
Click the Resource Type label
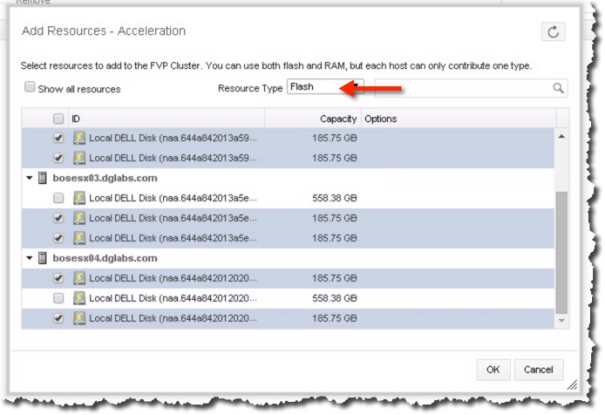click(250, 88)
